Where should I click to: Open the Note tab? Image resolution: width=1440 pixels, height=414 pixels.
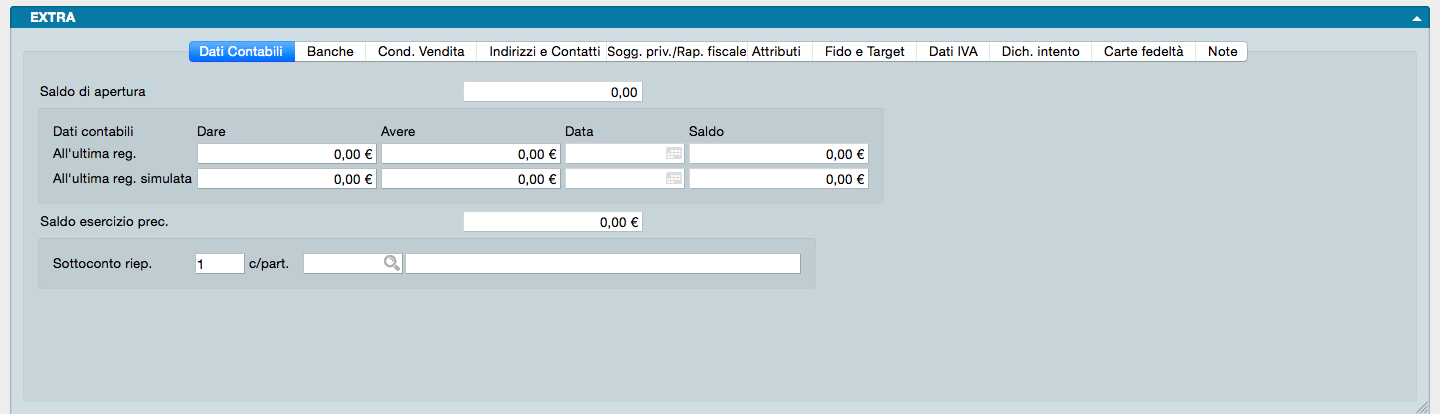pyautogui.click(x=1222, y=52)
